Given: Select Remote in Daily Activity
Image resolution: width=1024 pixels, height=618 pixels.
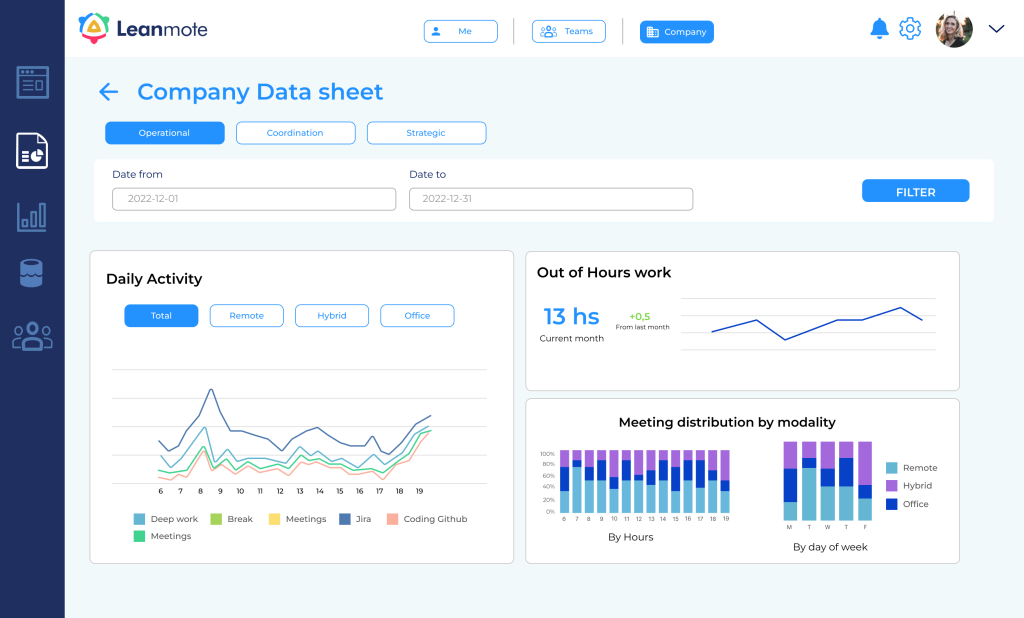Looking at the screenshot, I should tap(247, 316).
